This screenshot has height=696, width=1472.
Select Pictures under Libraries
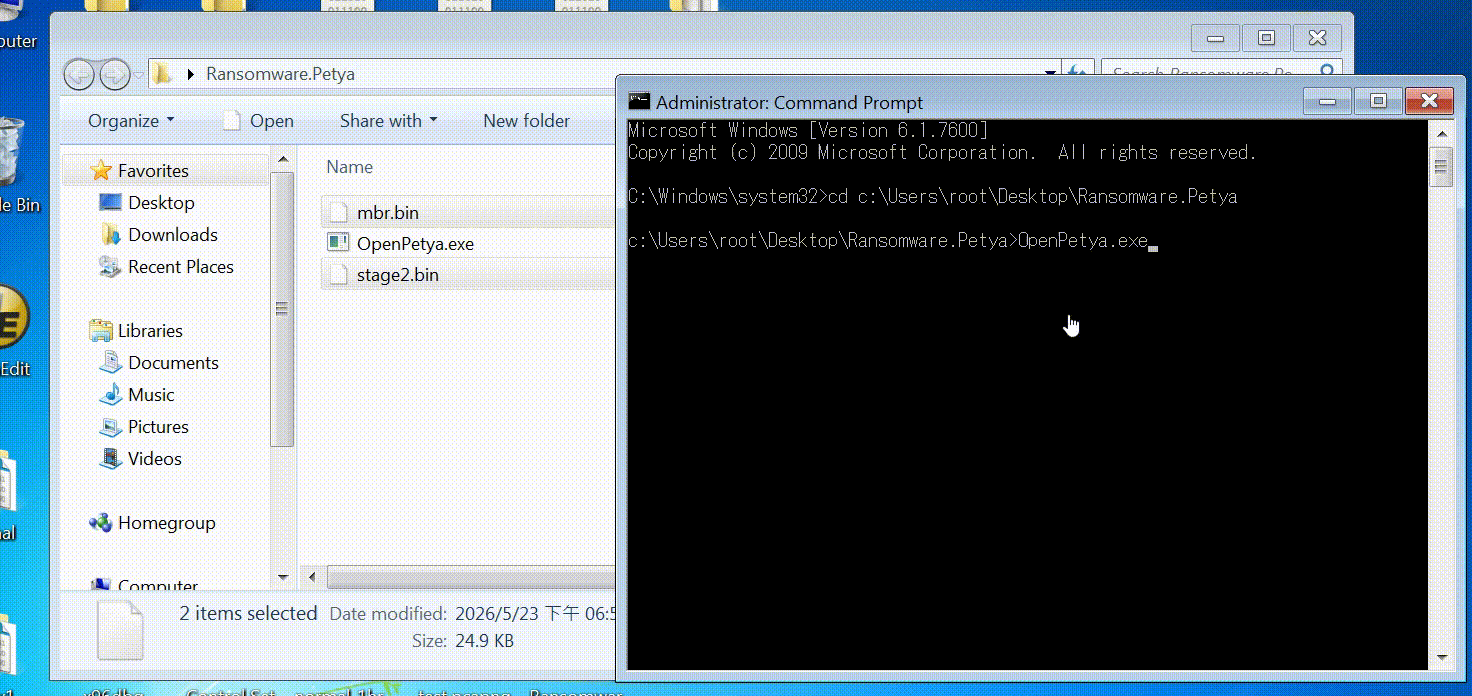coord(158,427)
